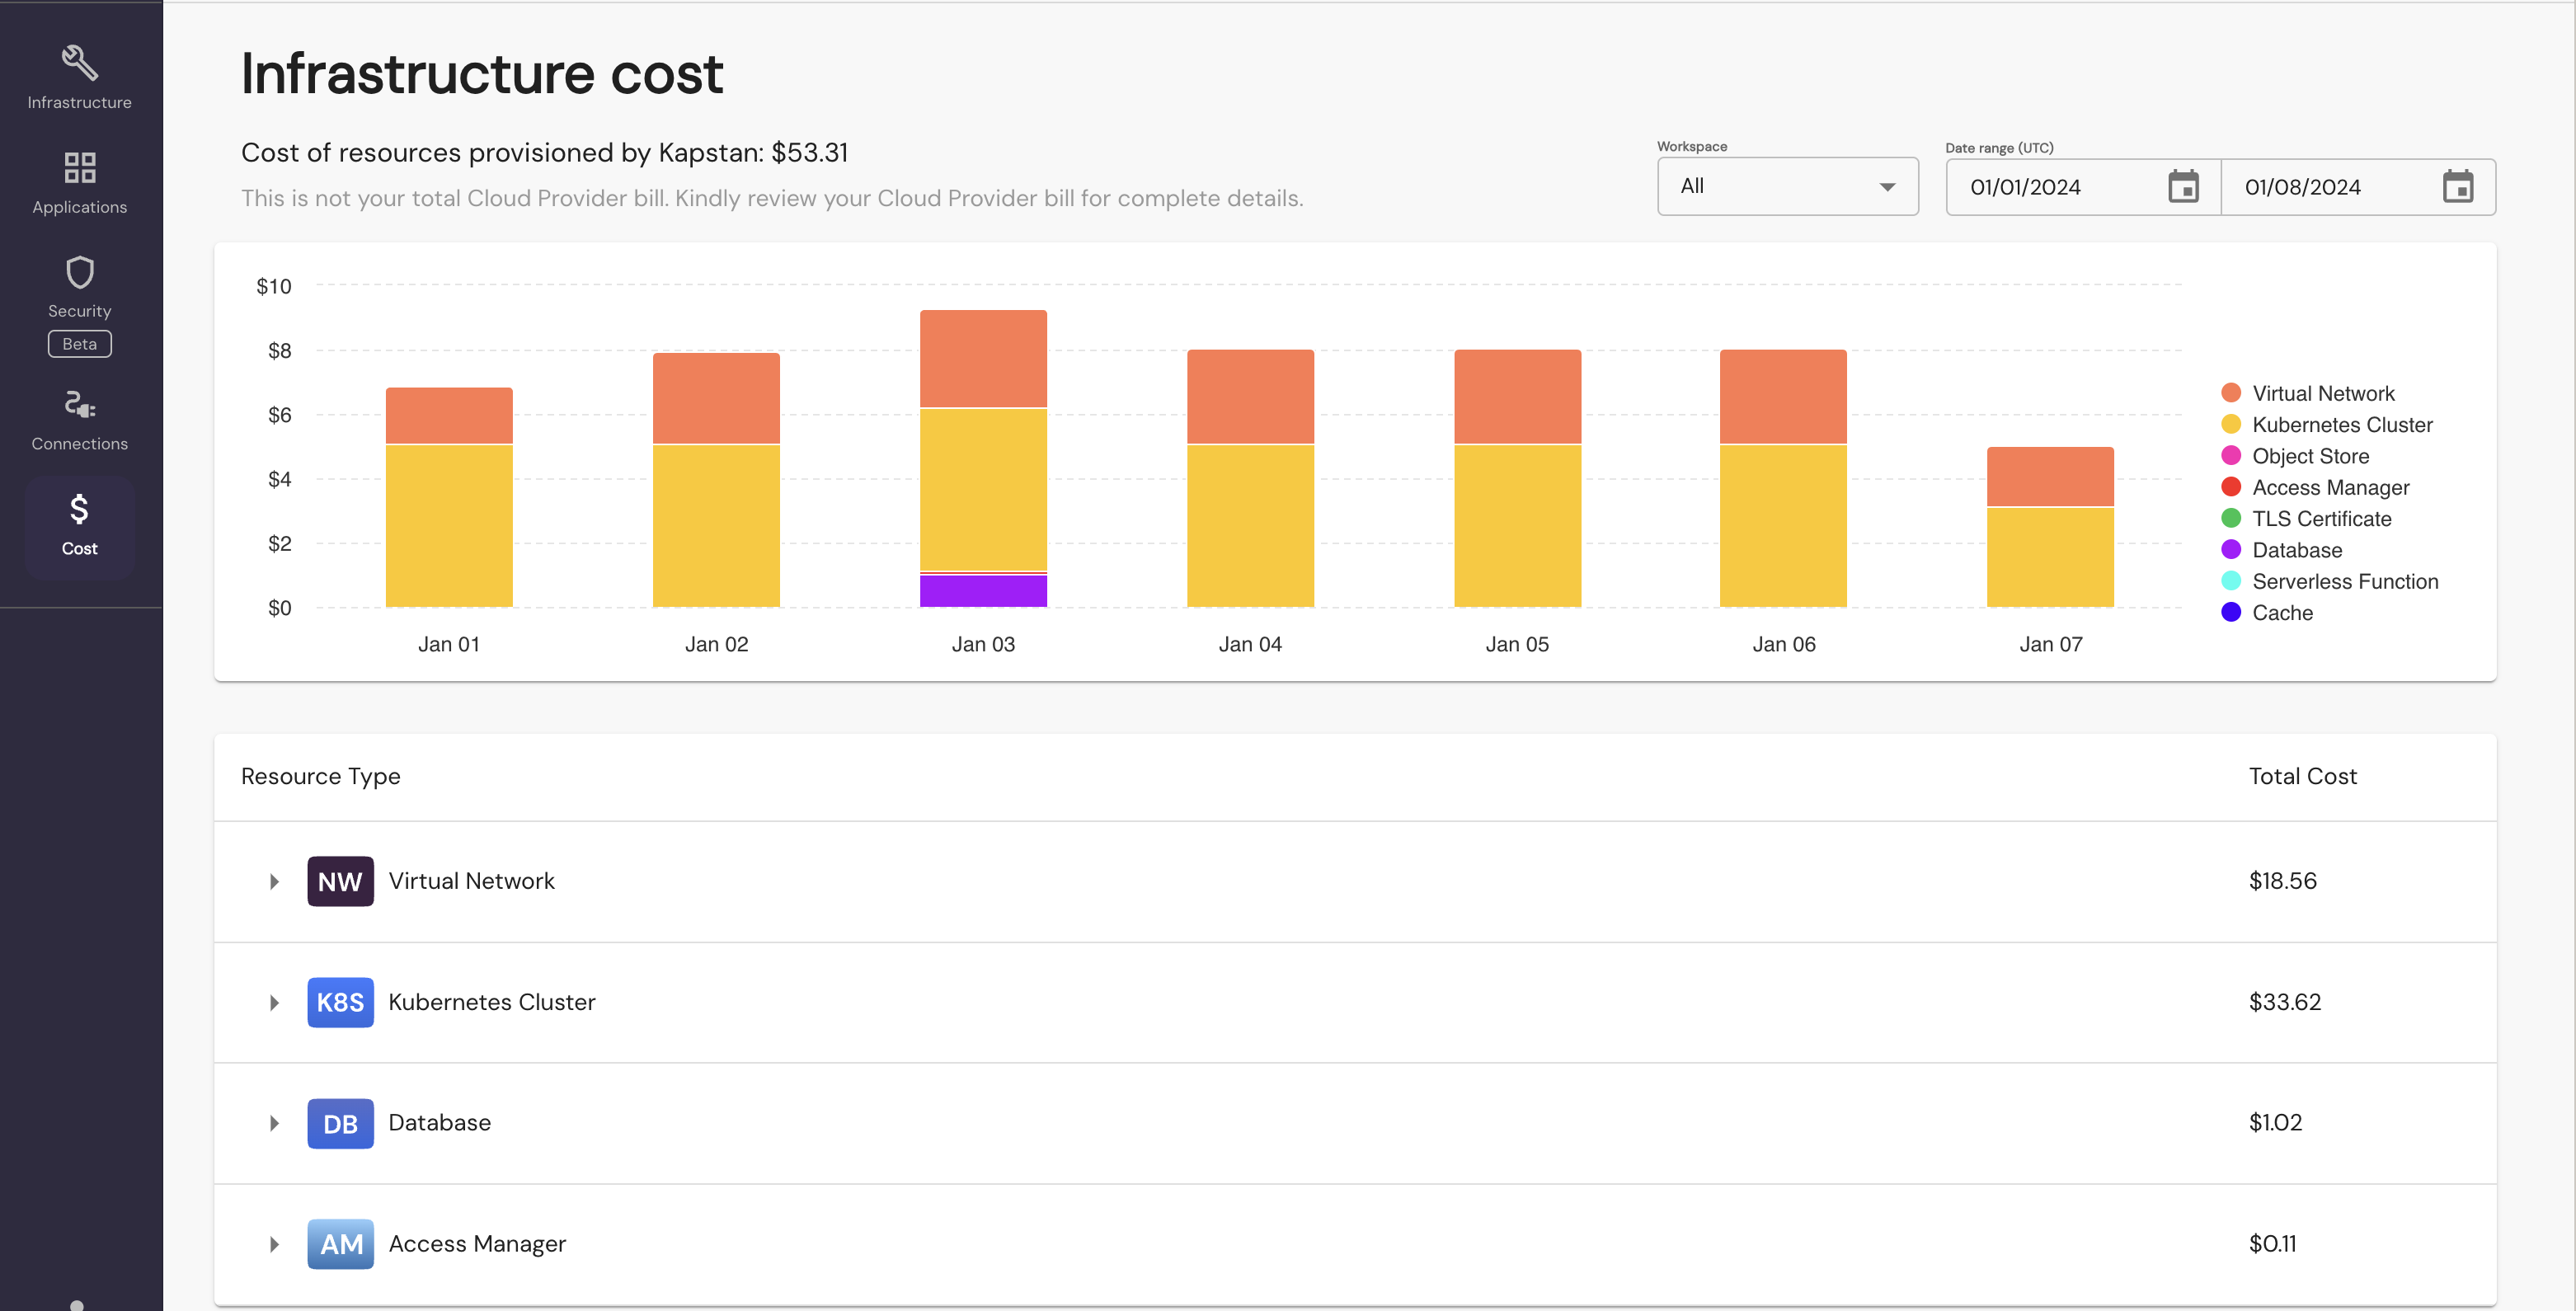The width and height of the screenshot is (2576, 1311).
Task: Click Access Manager row name text
Action: click(x=477, y=1244)
